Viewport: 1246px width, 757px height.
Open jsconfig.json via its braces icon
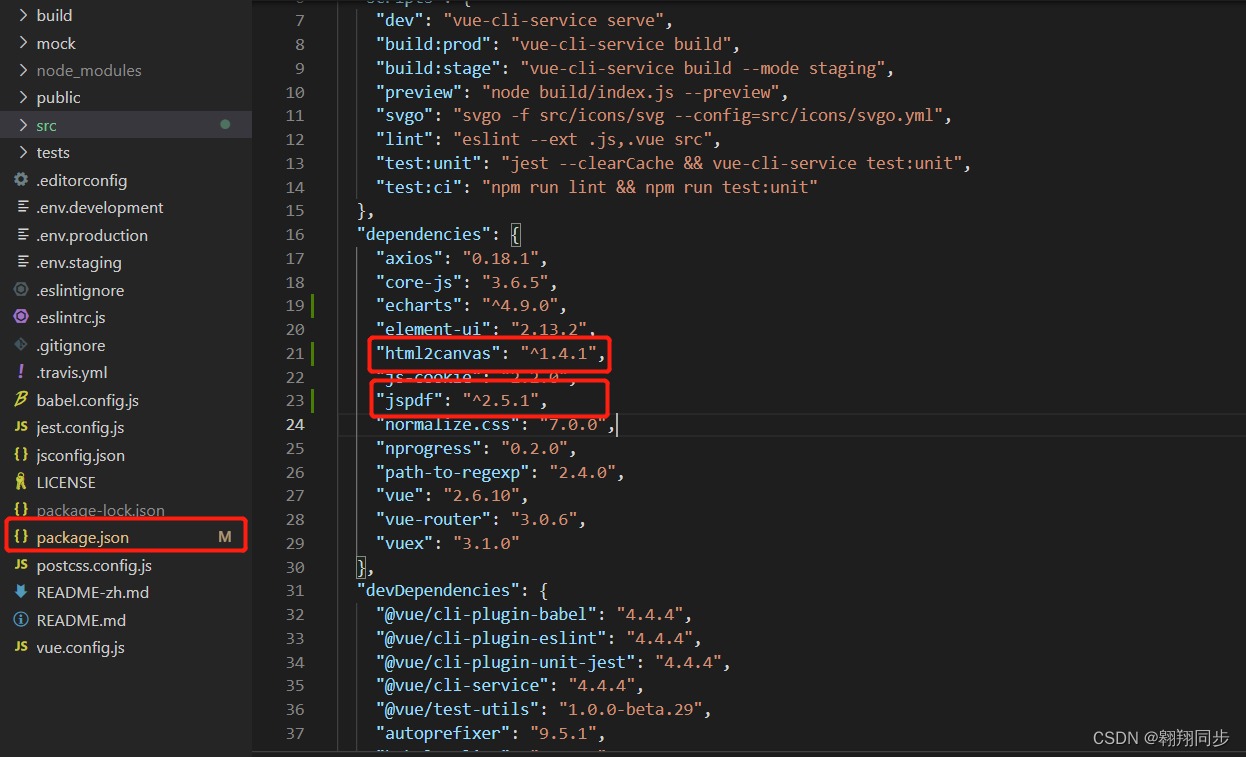22,454
